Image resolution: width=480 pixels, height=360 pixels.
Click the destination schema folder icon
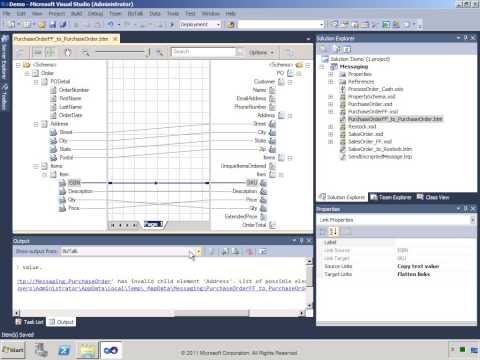299,65
